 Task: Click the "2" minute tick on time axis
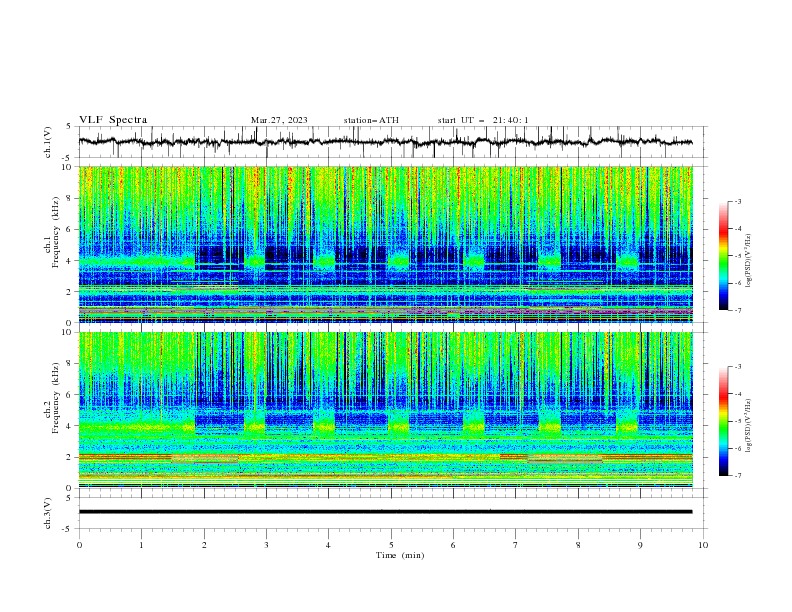pos(204,545)
